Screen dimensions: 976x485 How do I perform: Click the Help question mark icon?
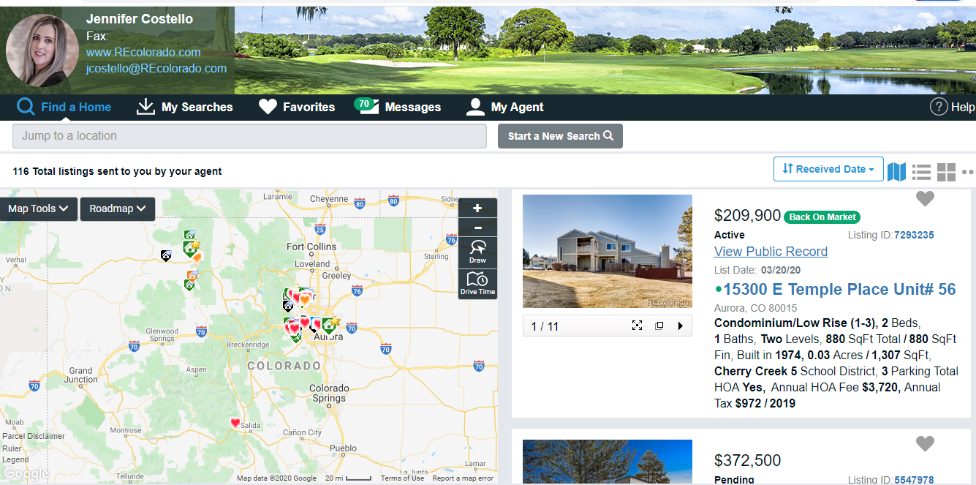click(939, 107)
